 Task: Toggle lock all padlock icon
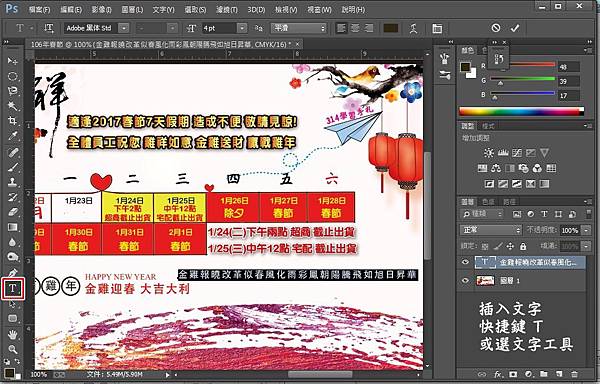click(523, 247)
